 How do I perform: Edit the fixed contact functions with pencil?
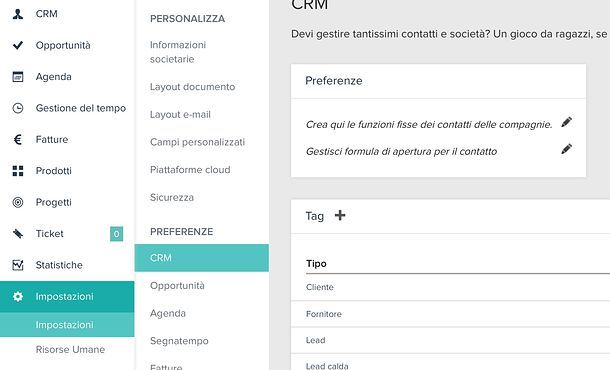tap(566, 122)
